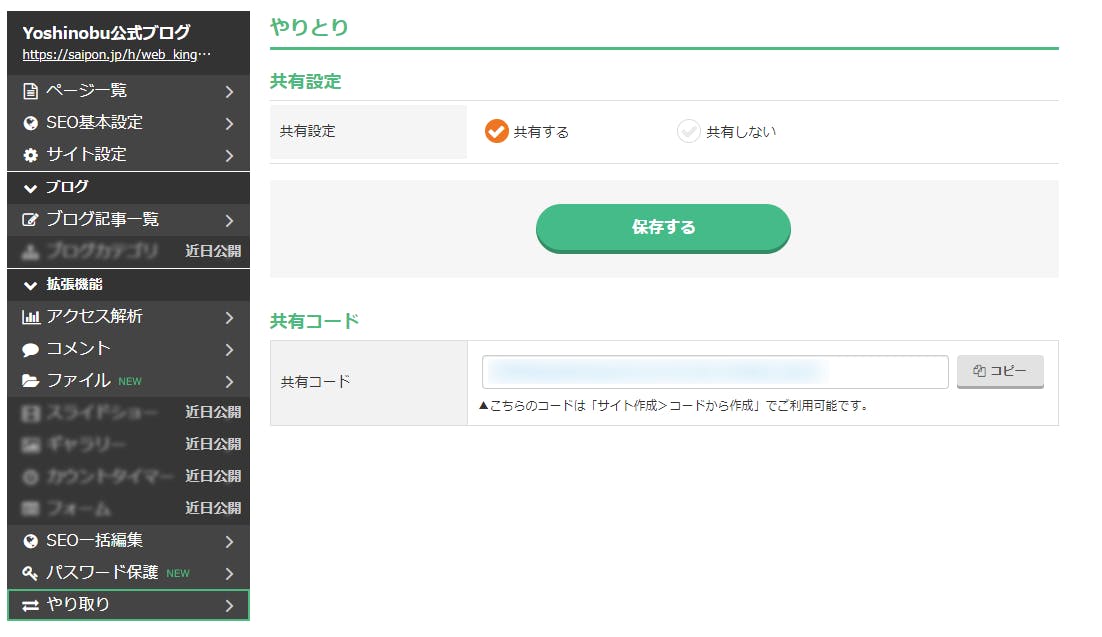Open the saipon.jp site URL link

[117, 54]
